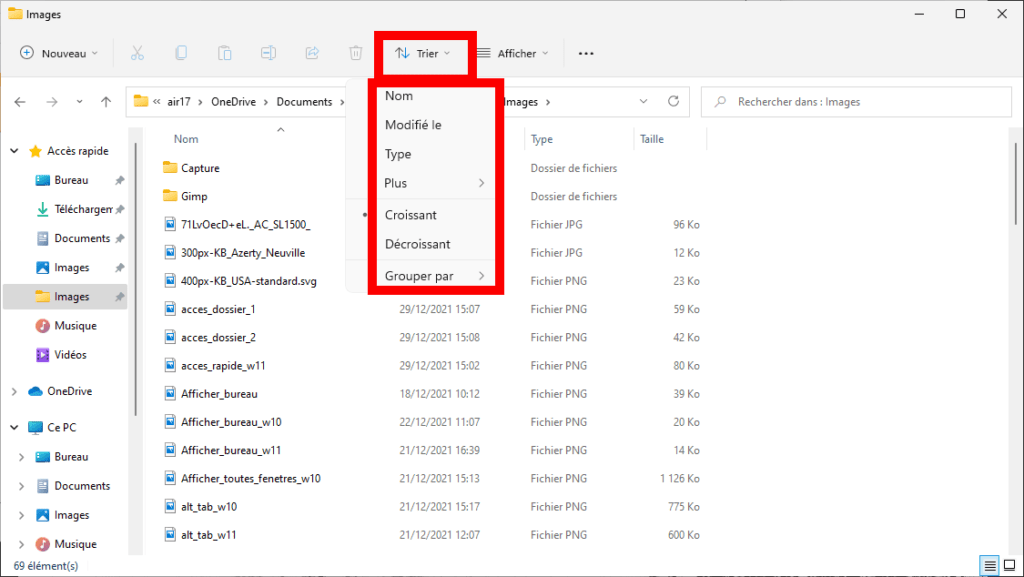Collapse the Accès rapide section

click(14, 151)
